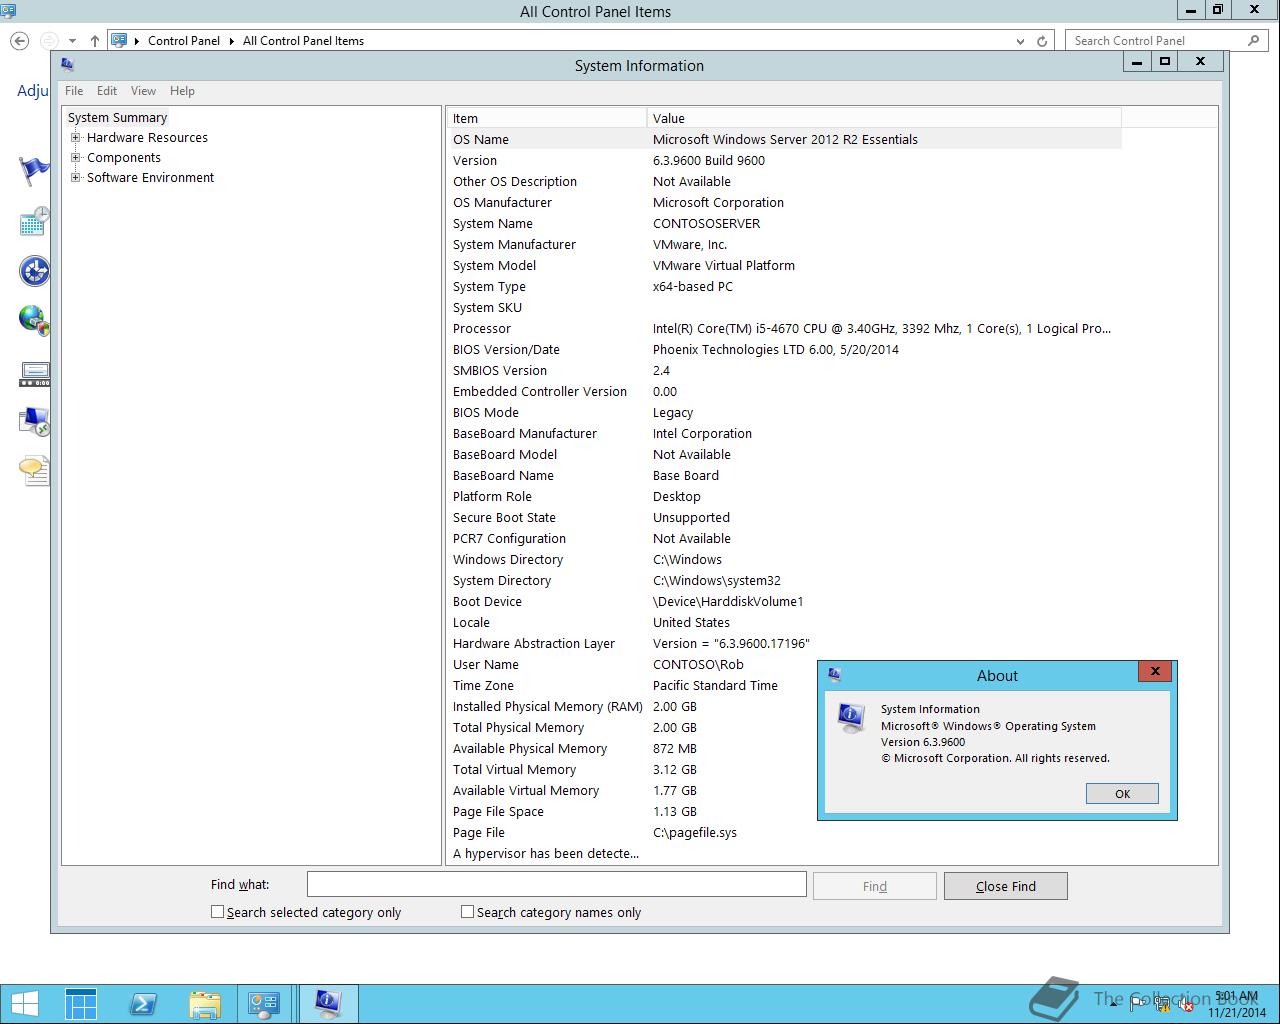1280x1024 pixels.
Task: Go back in Control Panel navigation
Action: [x=19, y=41]
